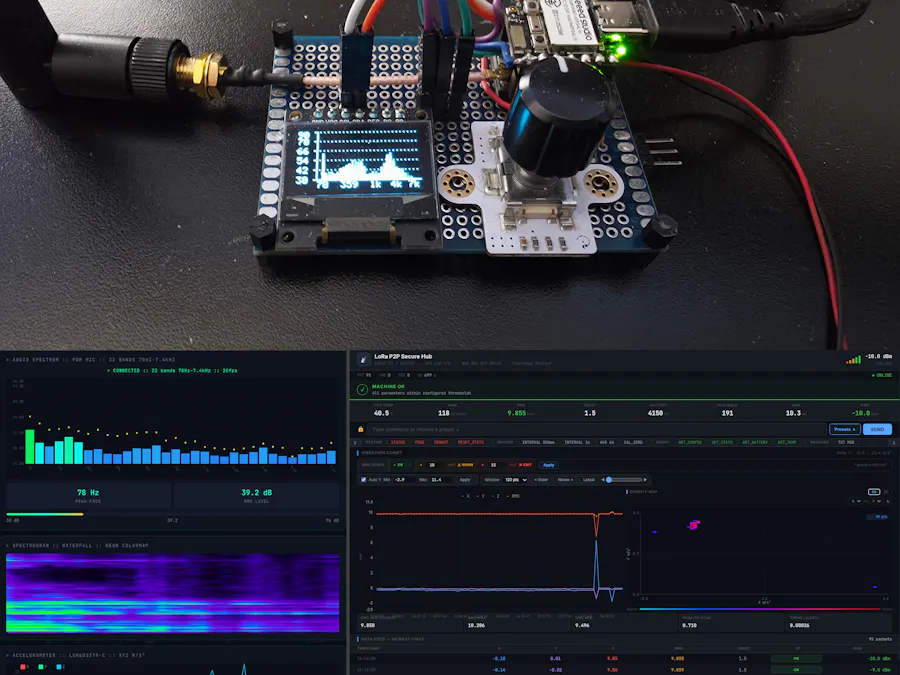Click the TXT MSG preset
The width and height of the screenshot is (900, 675).
click(846, 443)
